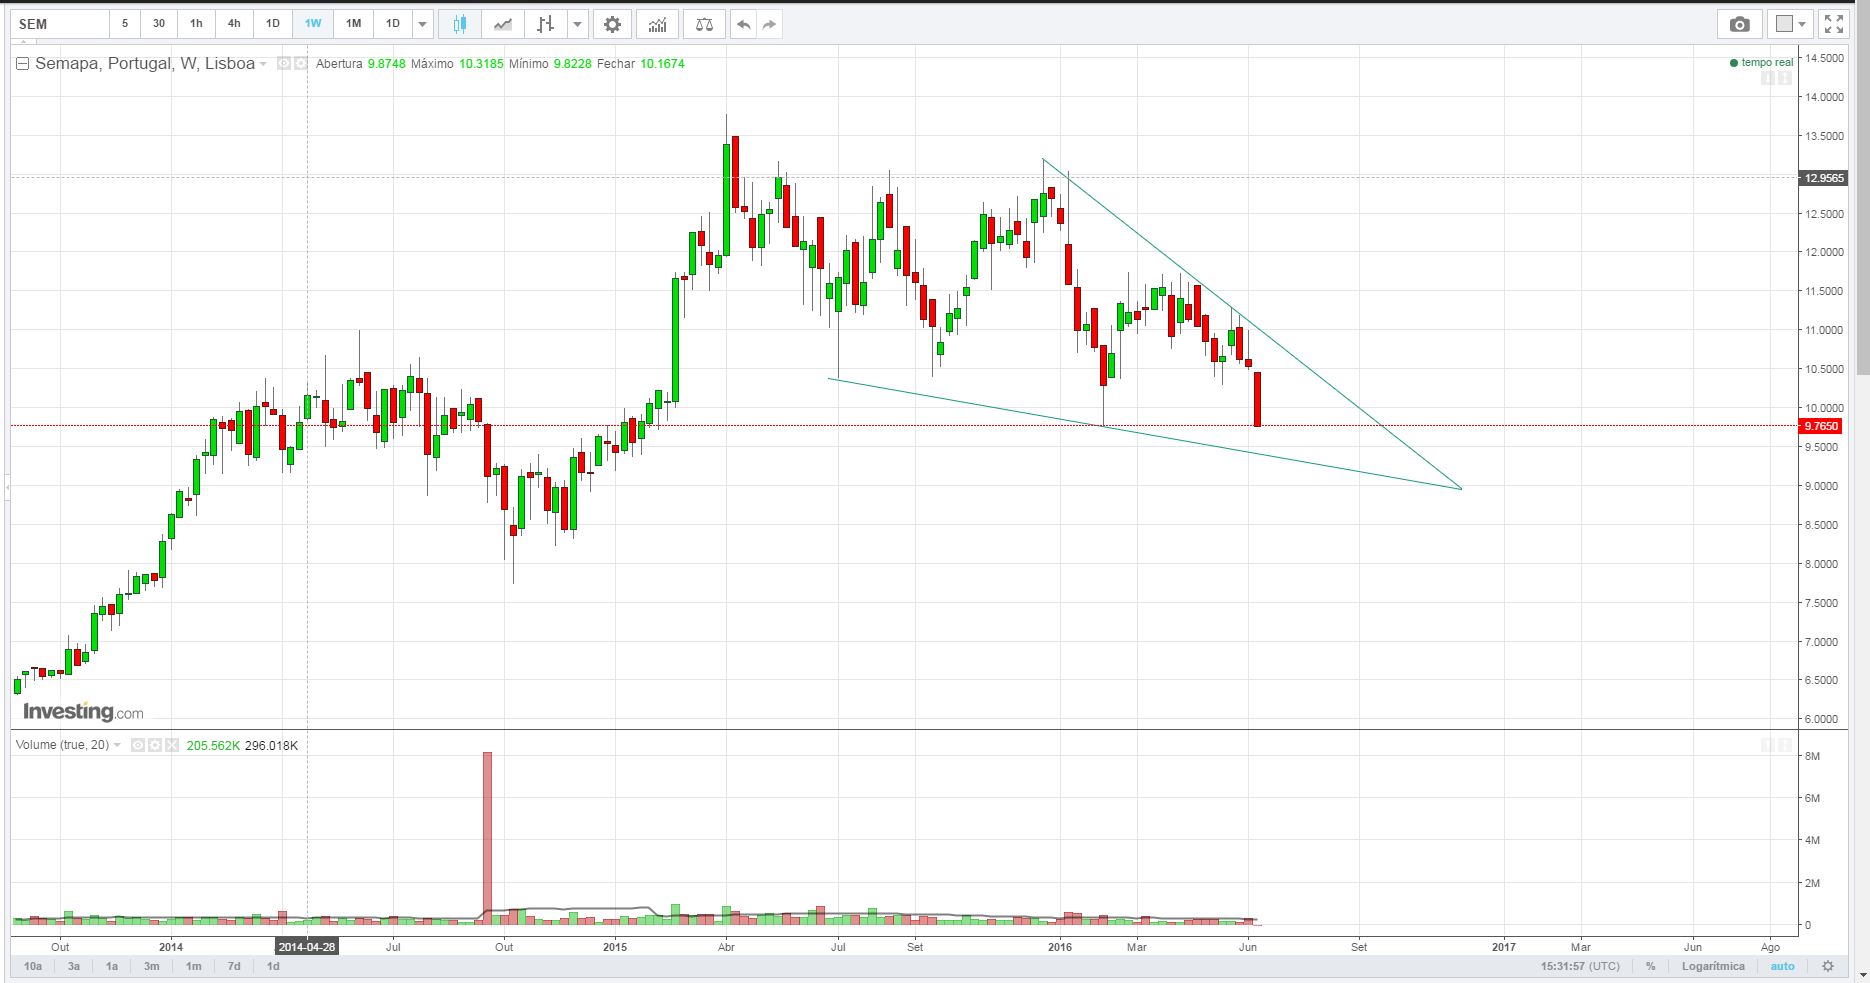Redo the last chart action

coord(769,24)
